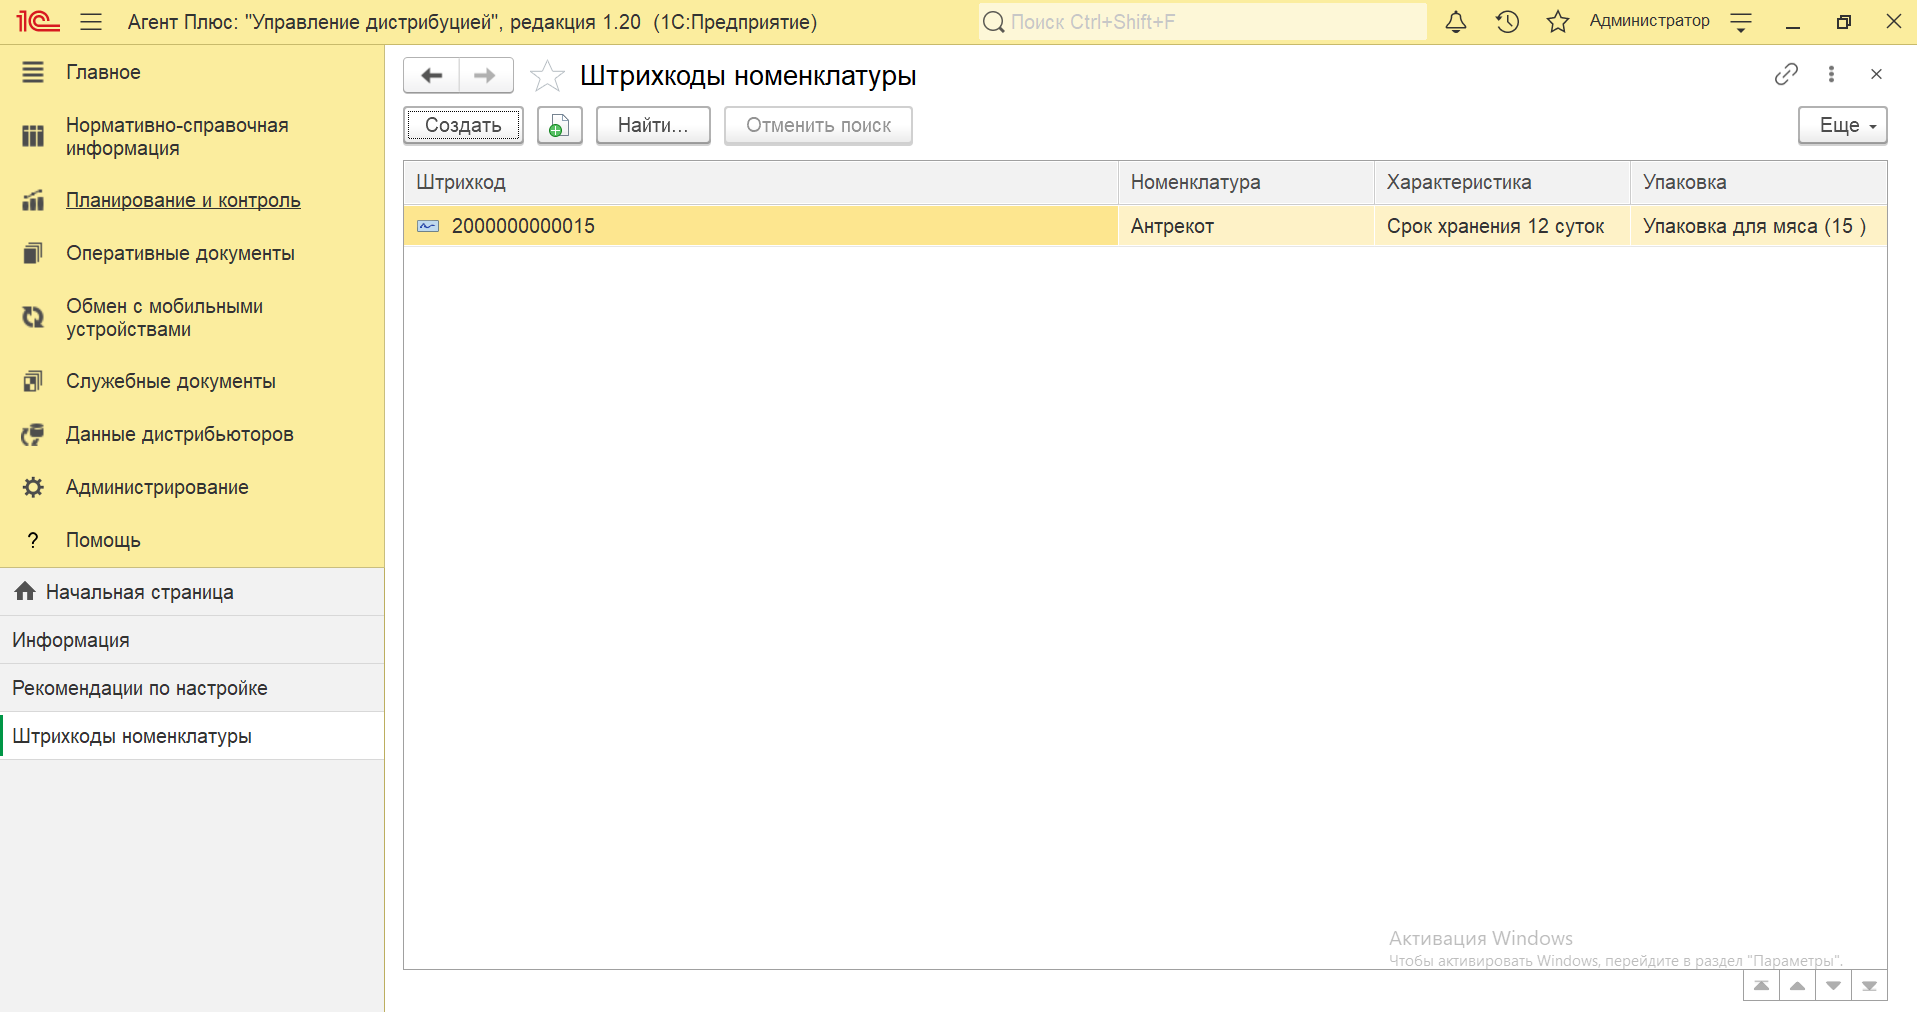1917x1012 pixels.
Task: Open the service settings menu near Администратор
Action: [x=1741, y=22]
